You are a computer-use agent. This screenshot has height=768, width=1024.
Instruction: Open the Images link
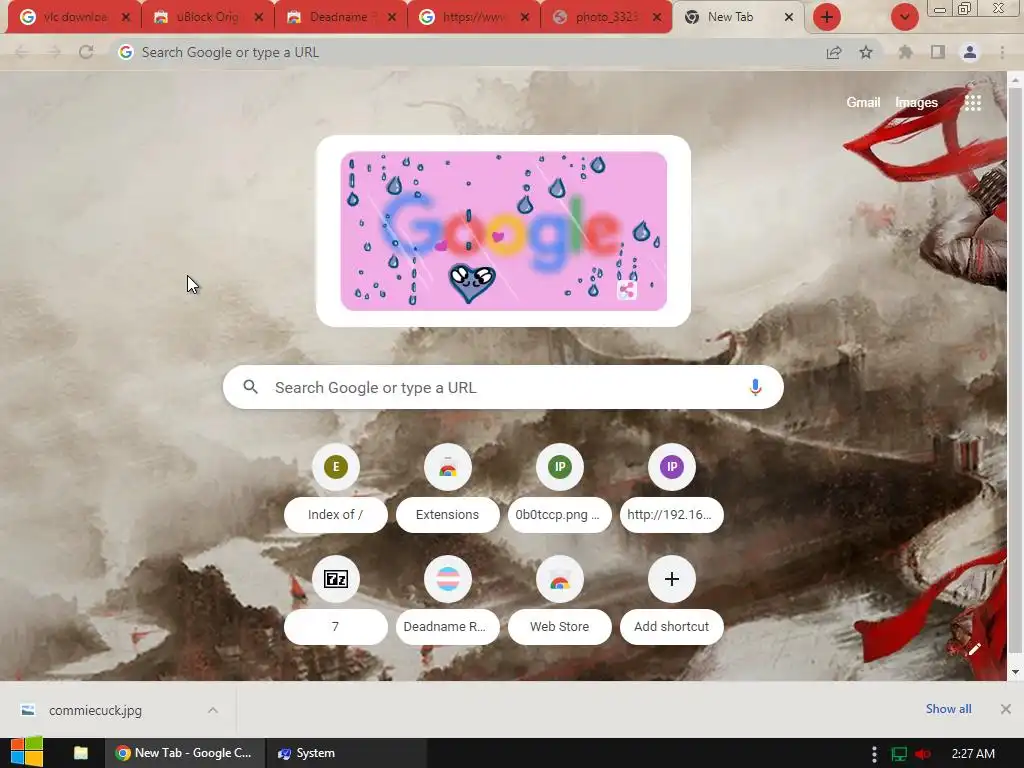coord(916,103)
